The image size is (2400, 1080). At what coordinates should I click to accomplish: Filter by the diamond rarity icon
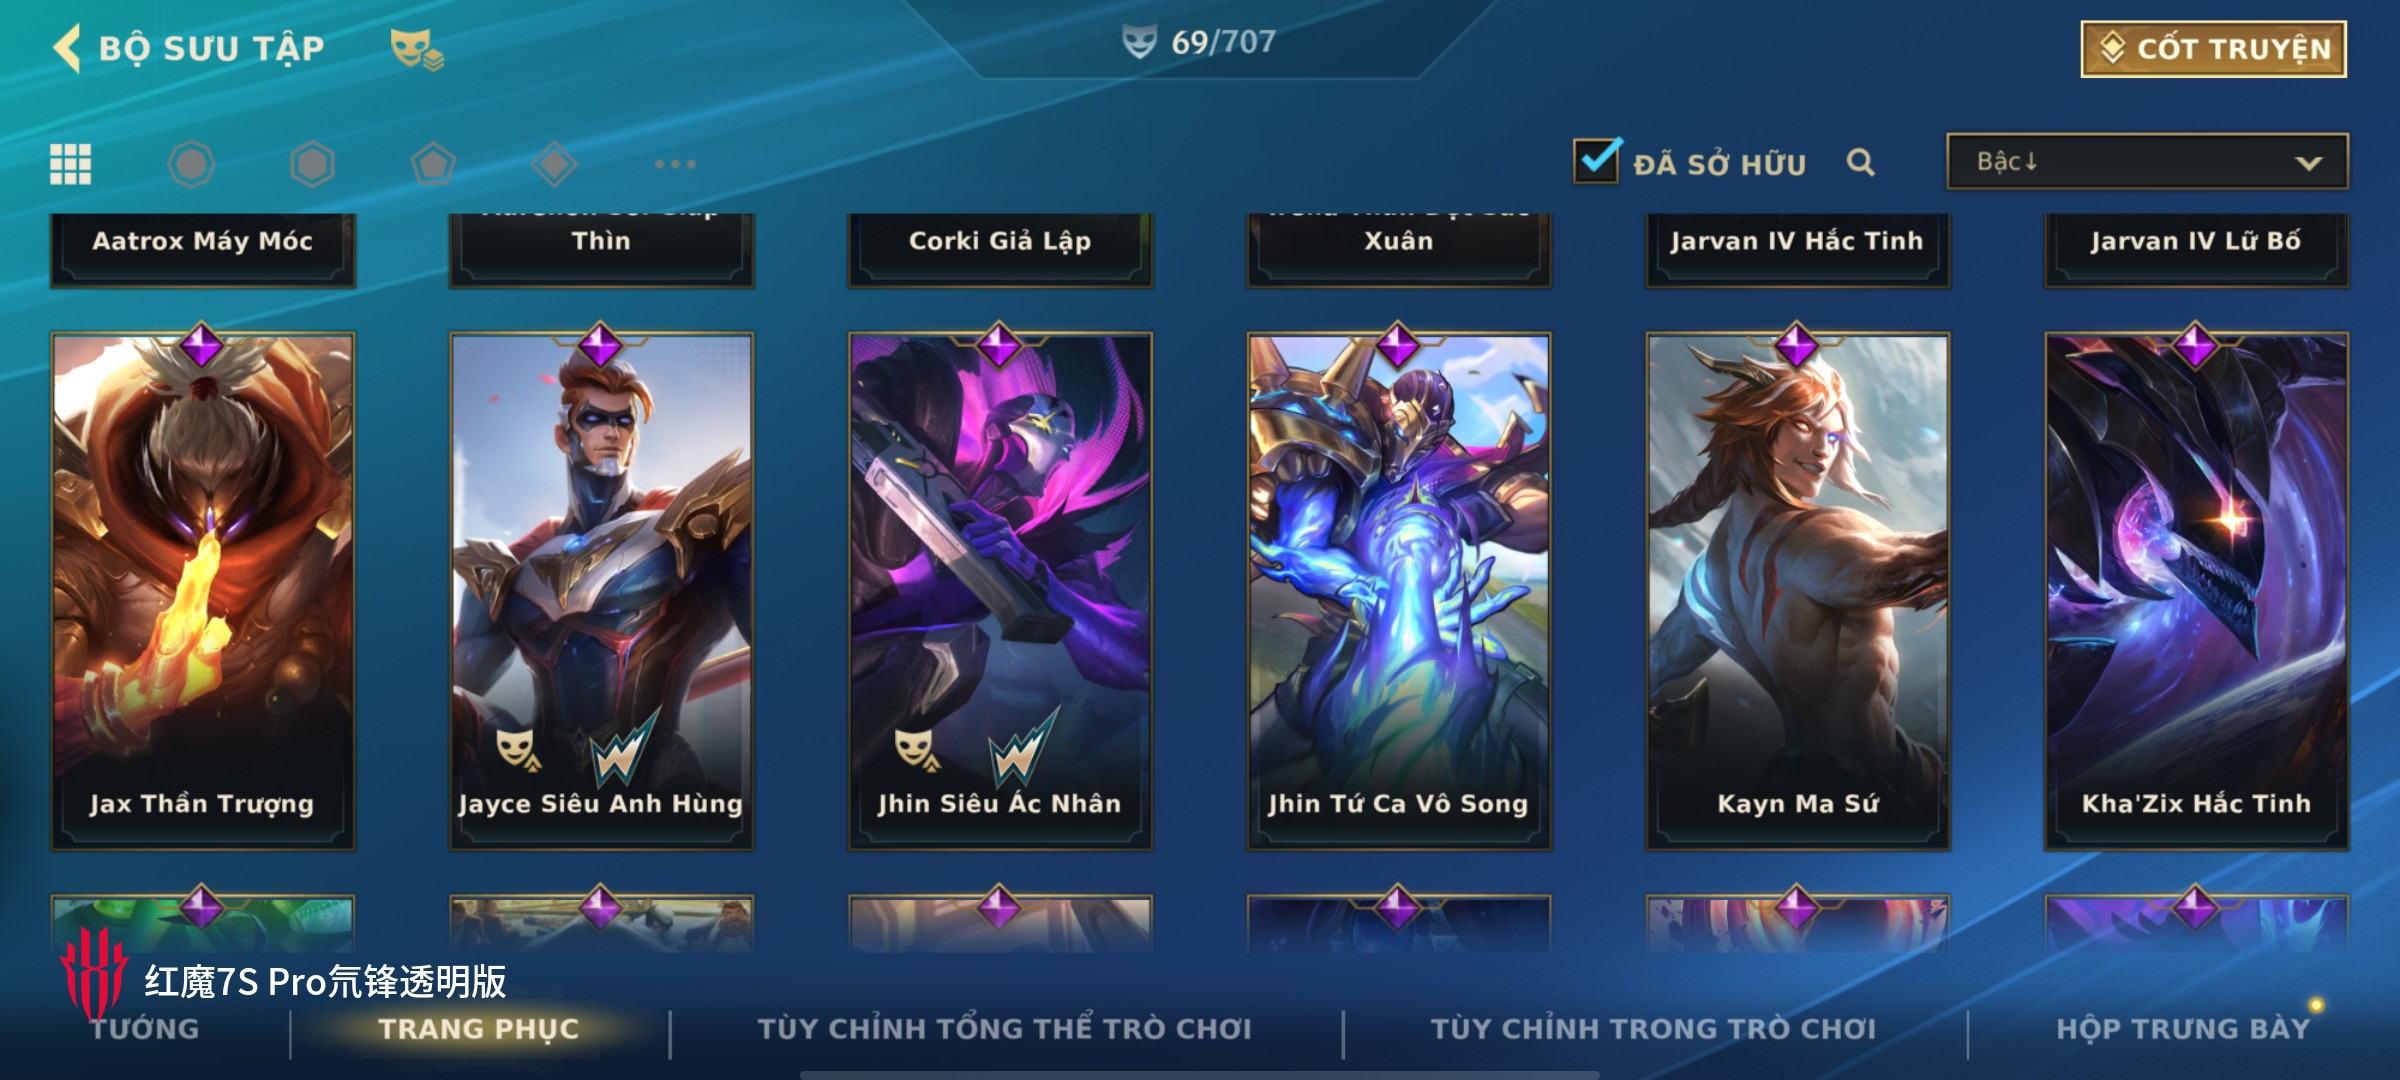tap(554, 164)
